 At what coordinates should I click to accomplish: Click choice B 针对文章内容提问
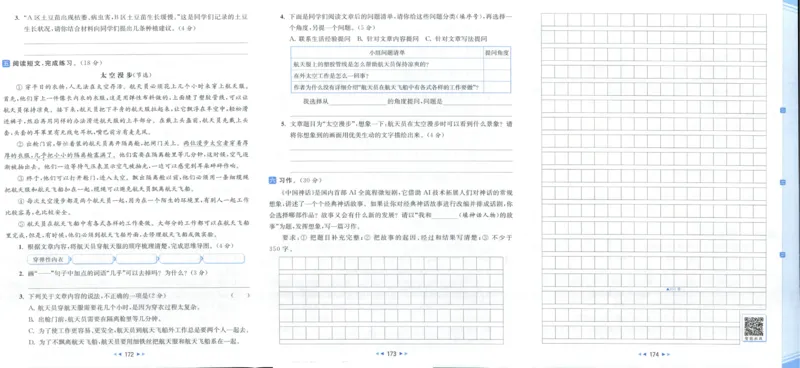click(x=388, y=39)
